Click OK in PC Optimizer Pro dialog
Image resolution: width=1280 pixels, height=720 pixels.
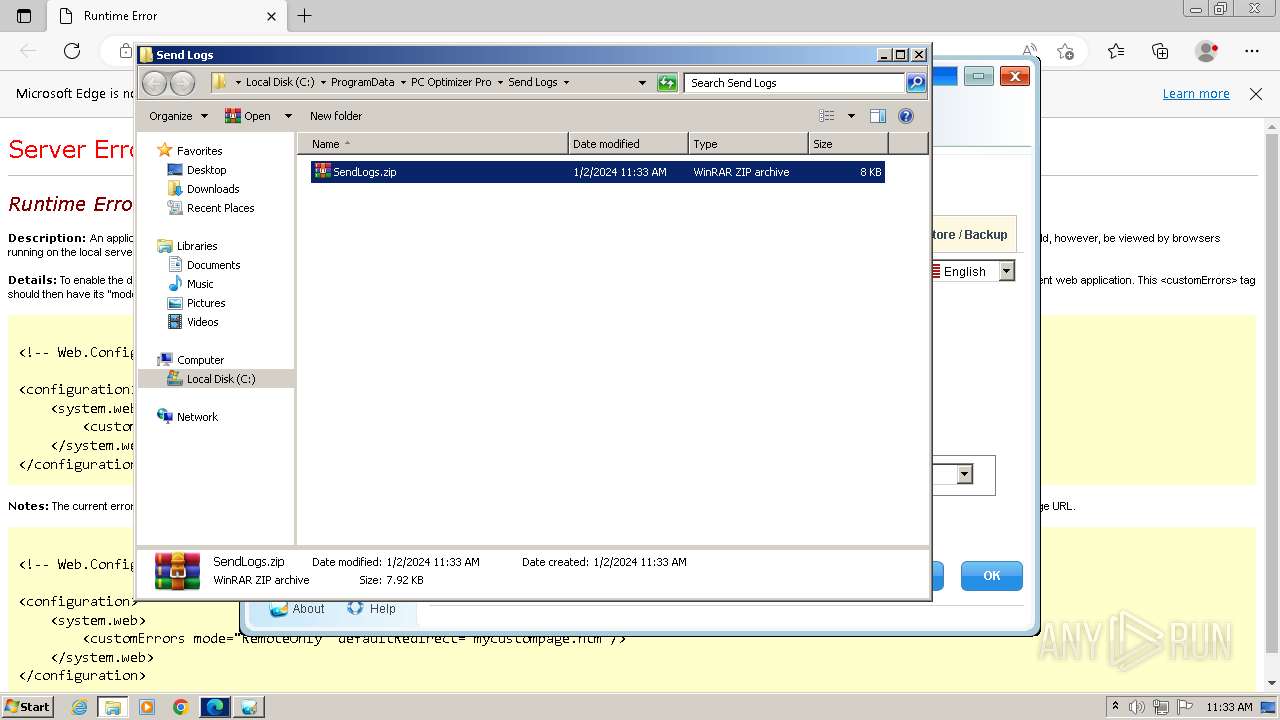tap(991, 575)
